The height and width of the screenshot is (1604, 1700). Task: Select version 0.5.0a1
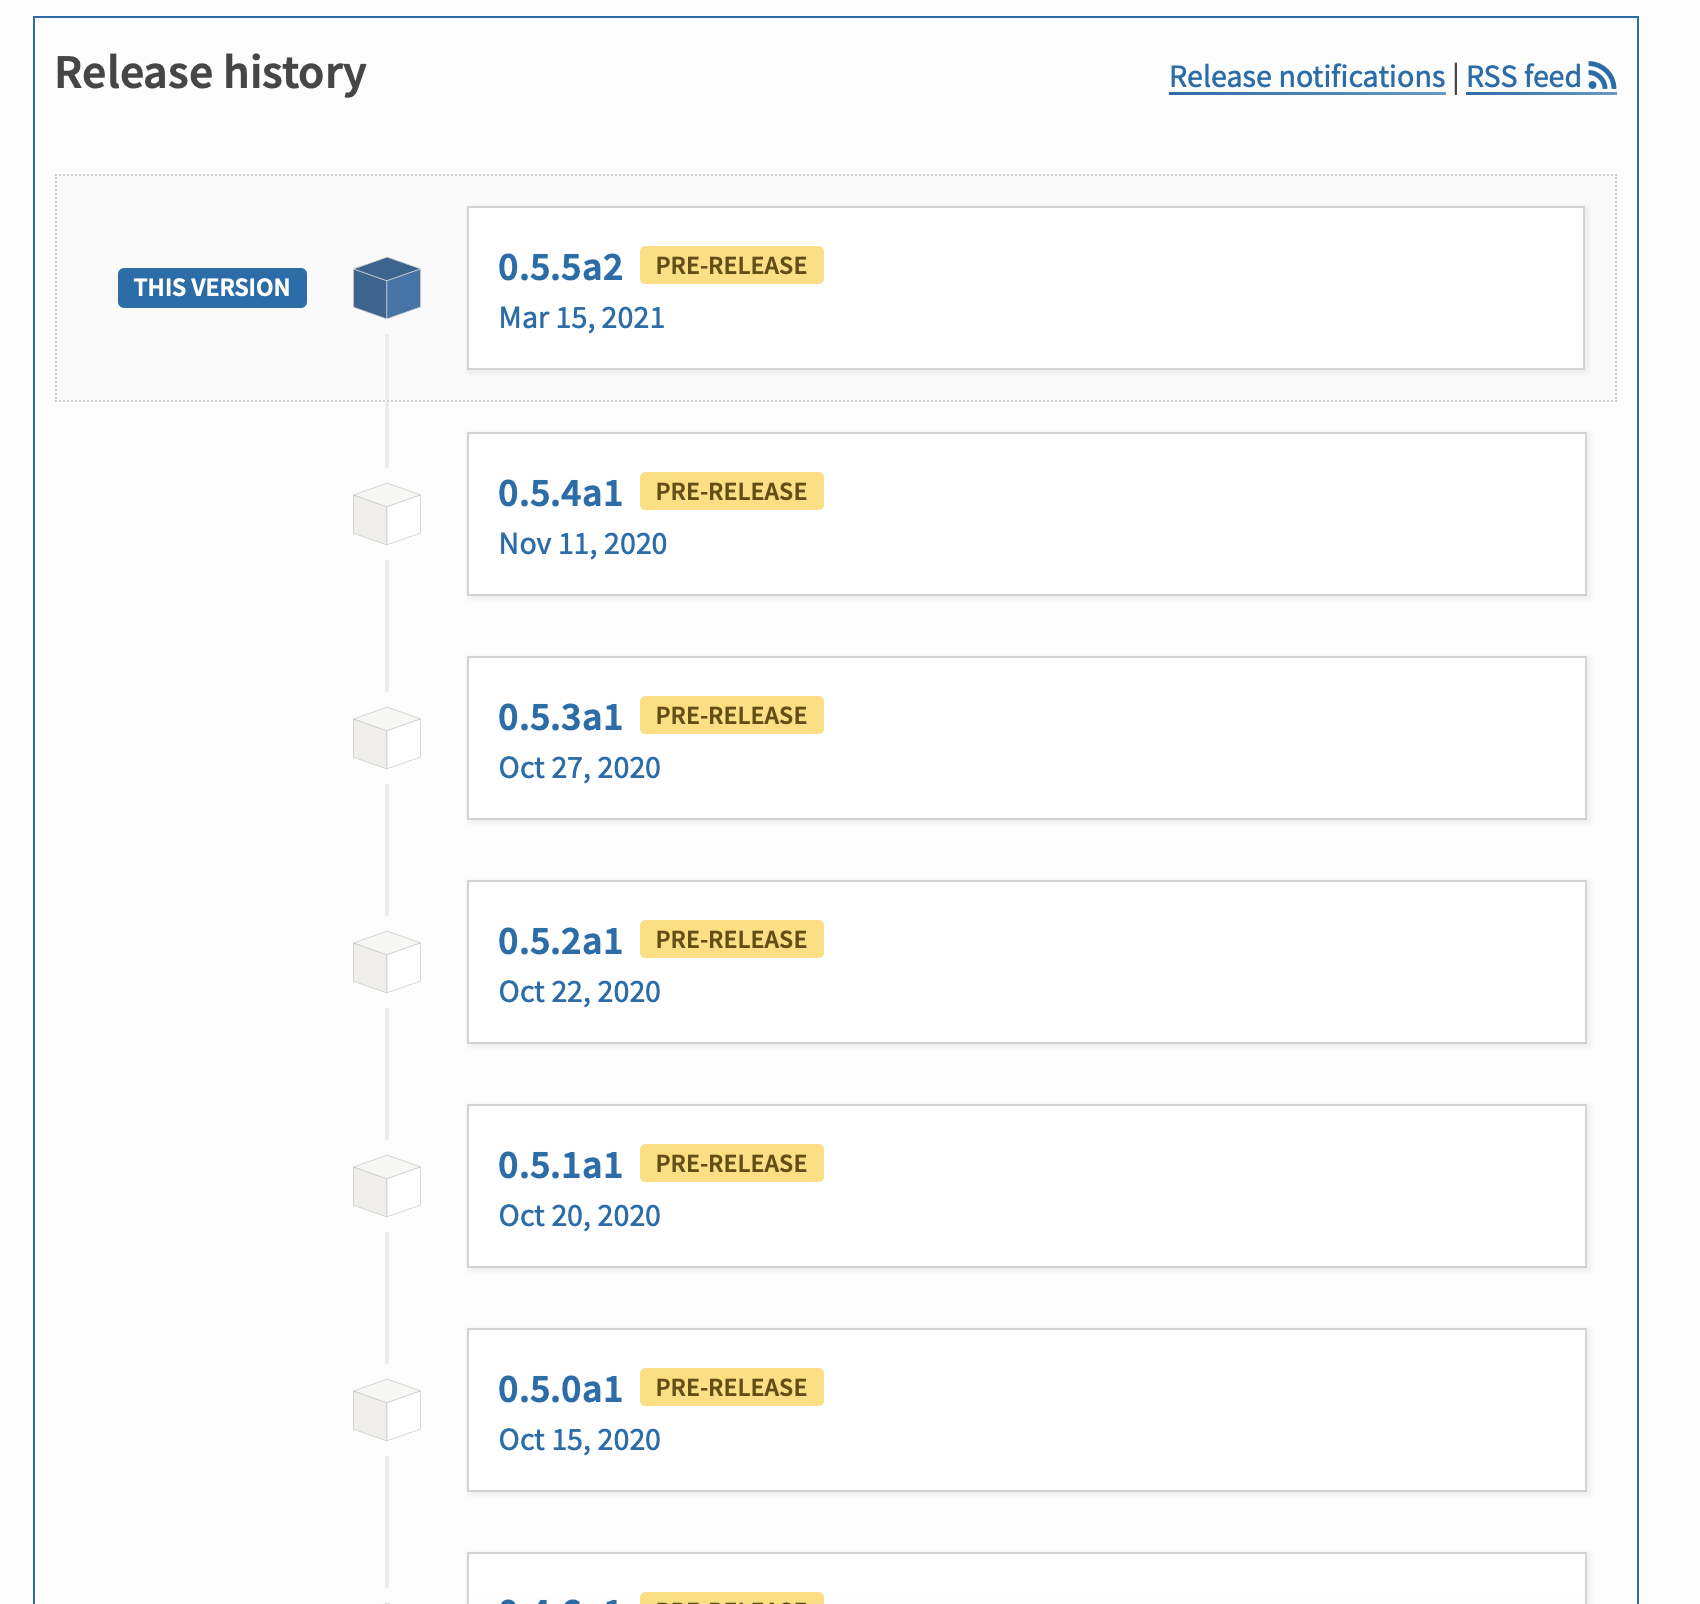[x=560, y=1388]
